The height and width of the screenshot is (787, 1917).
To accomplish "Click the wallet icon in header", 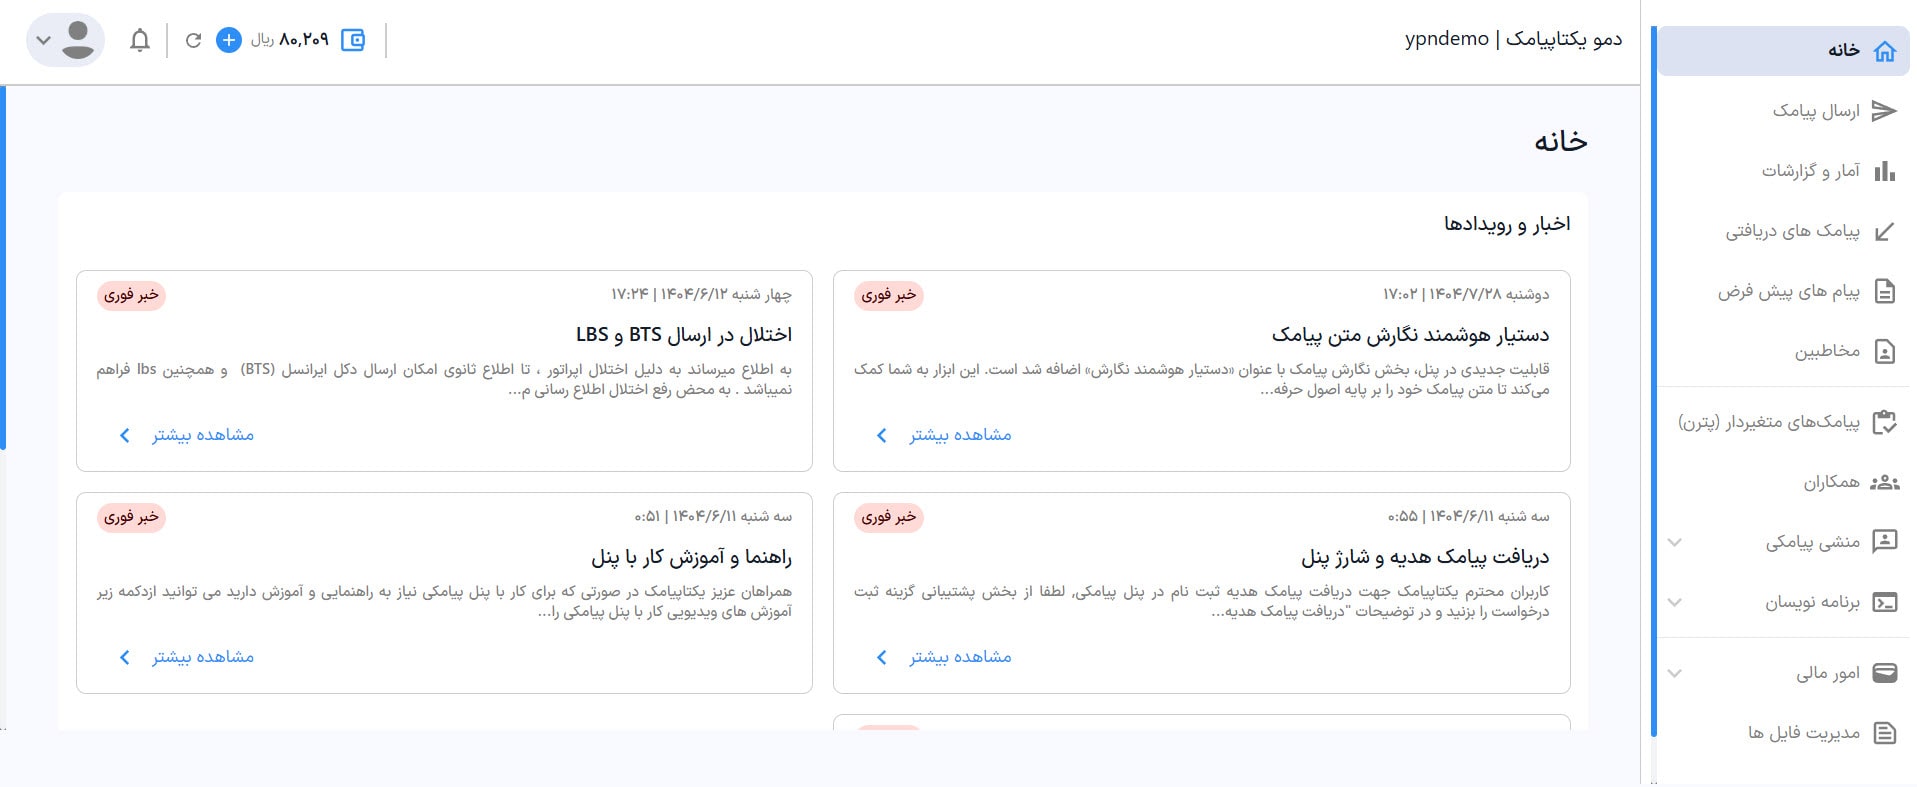I will click(x=353, y=40).
